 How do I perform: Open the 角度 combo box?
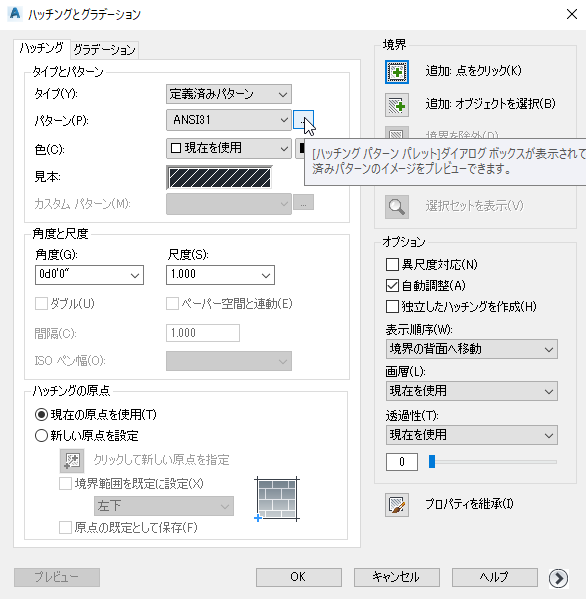coord(89,275)
